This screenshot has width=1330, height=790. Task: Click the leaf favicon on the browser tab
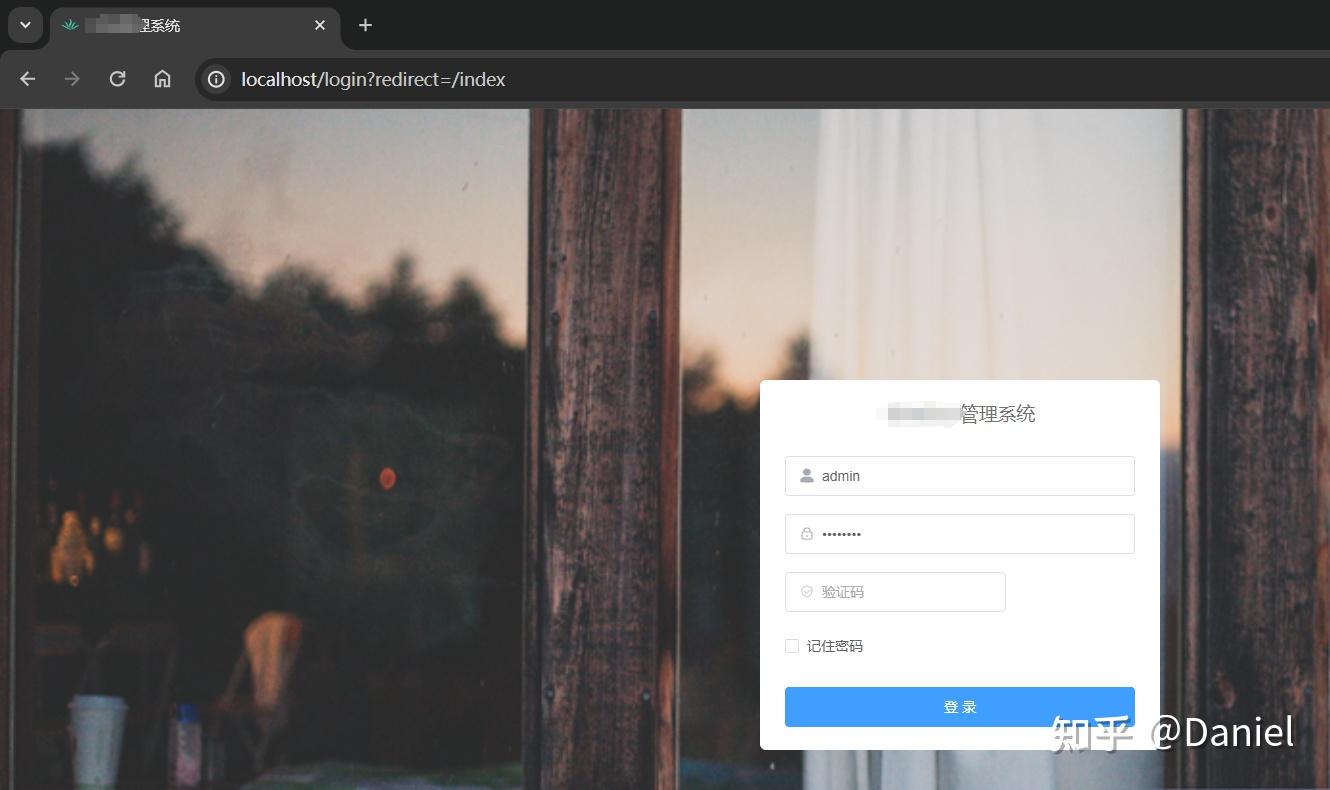69,25
